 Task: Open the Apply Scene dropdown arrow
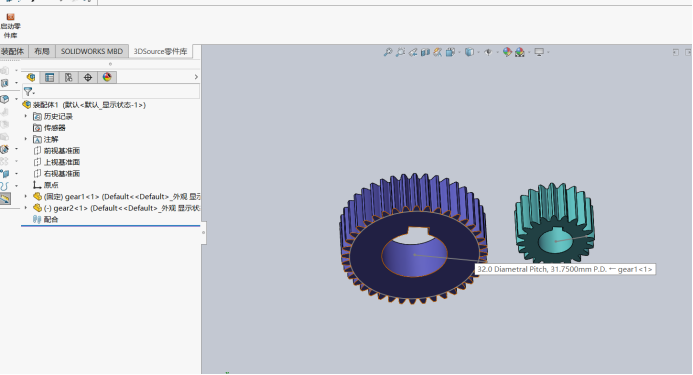[529, 53]
